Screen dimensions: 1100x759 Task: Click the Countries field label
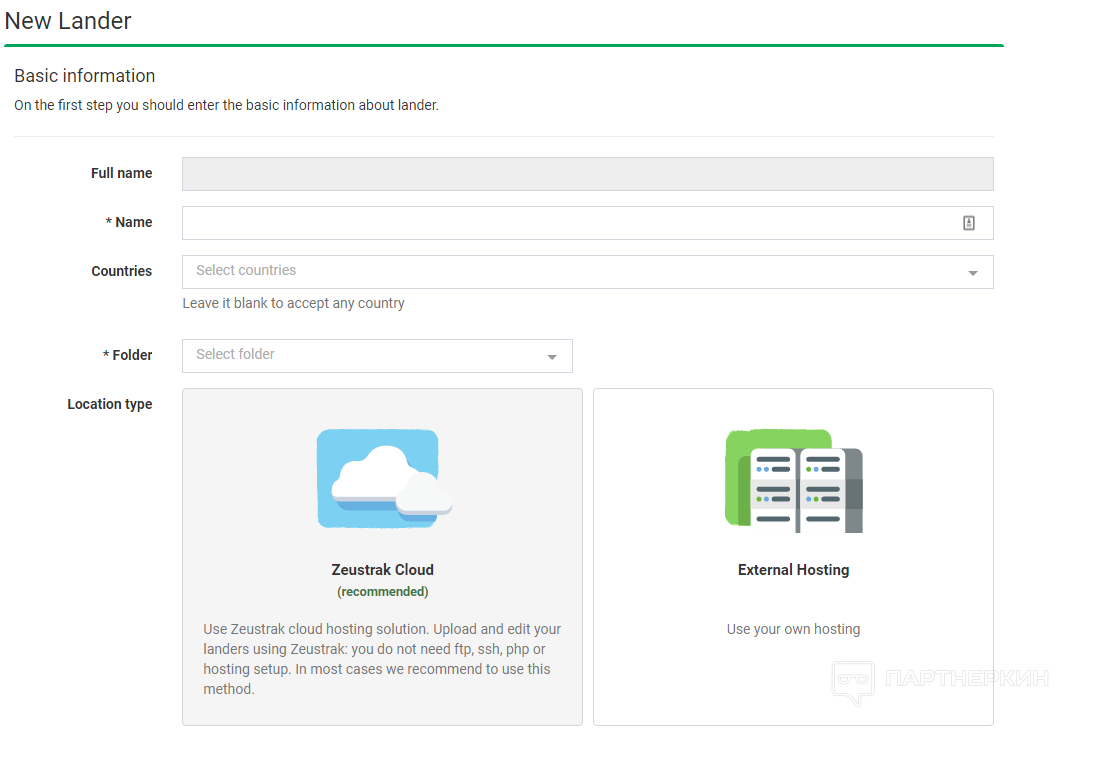[121, 271]
